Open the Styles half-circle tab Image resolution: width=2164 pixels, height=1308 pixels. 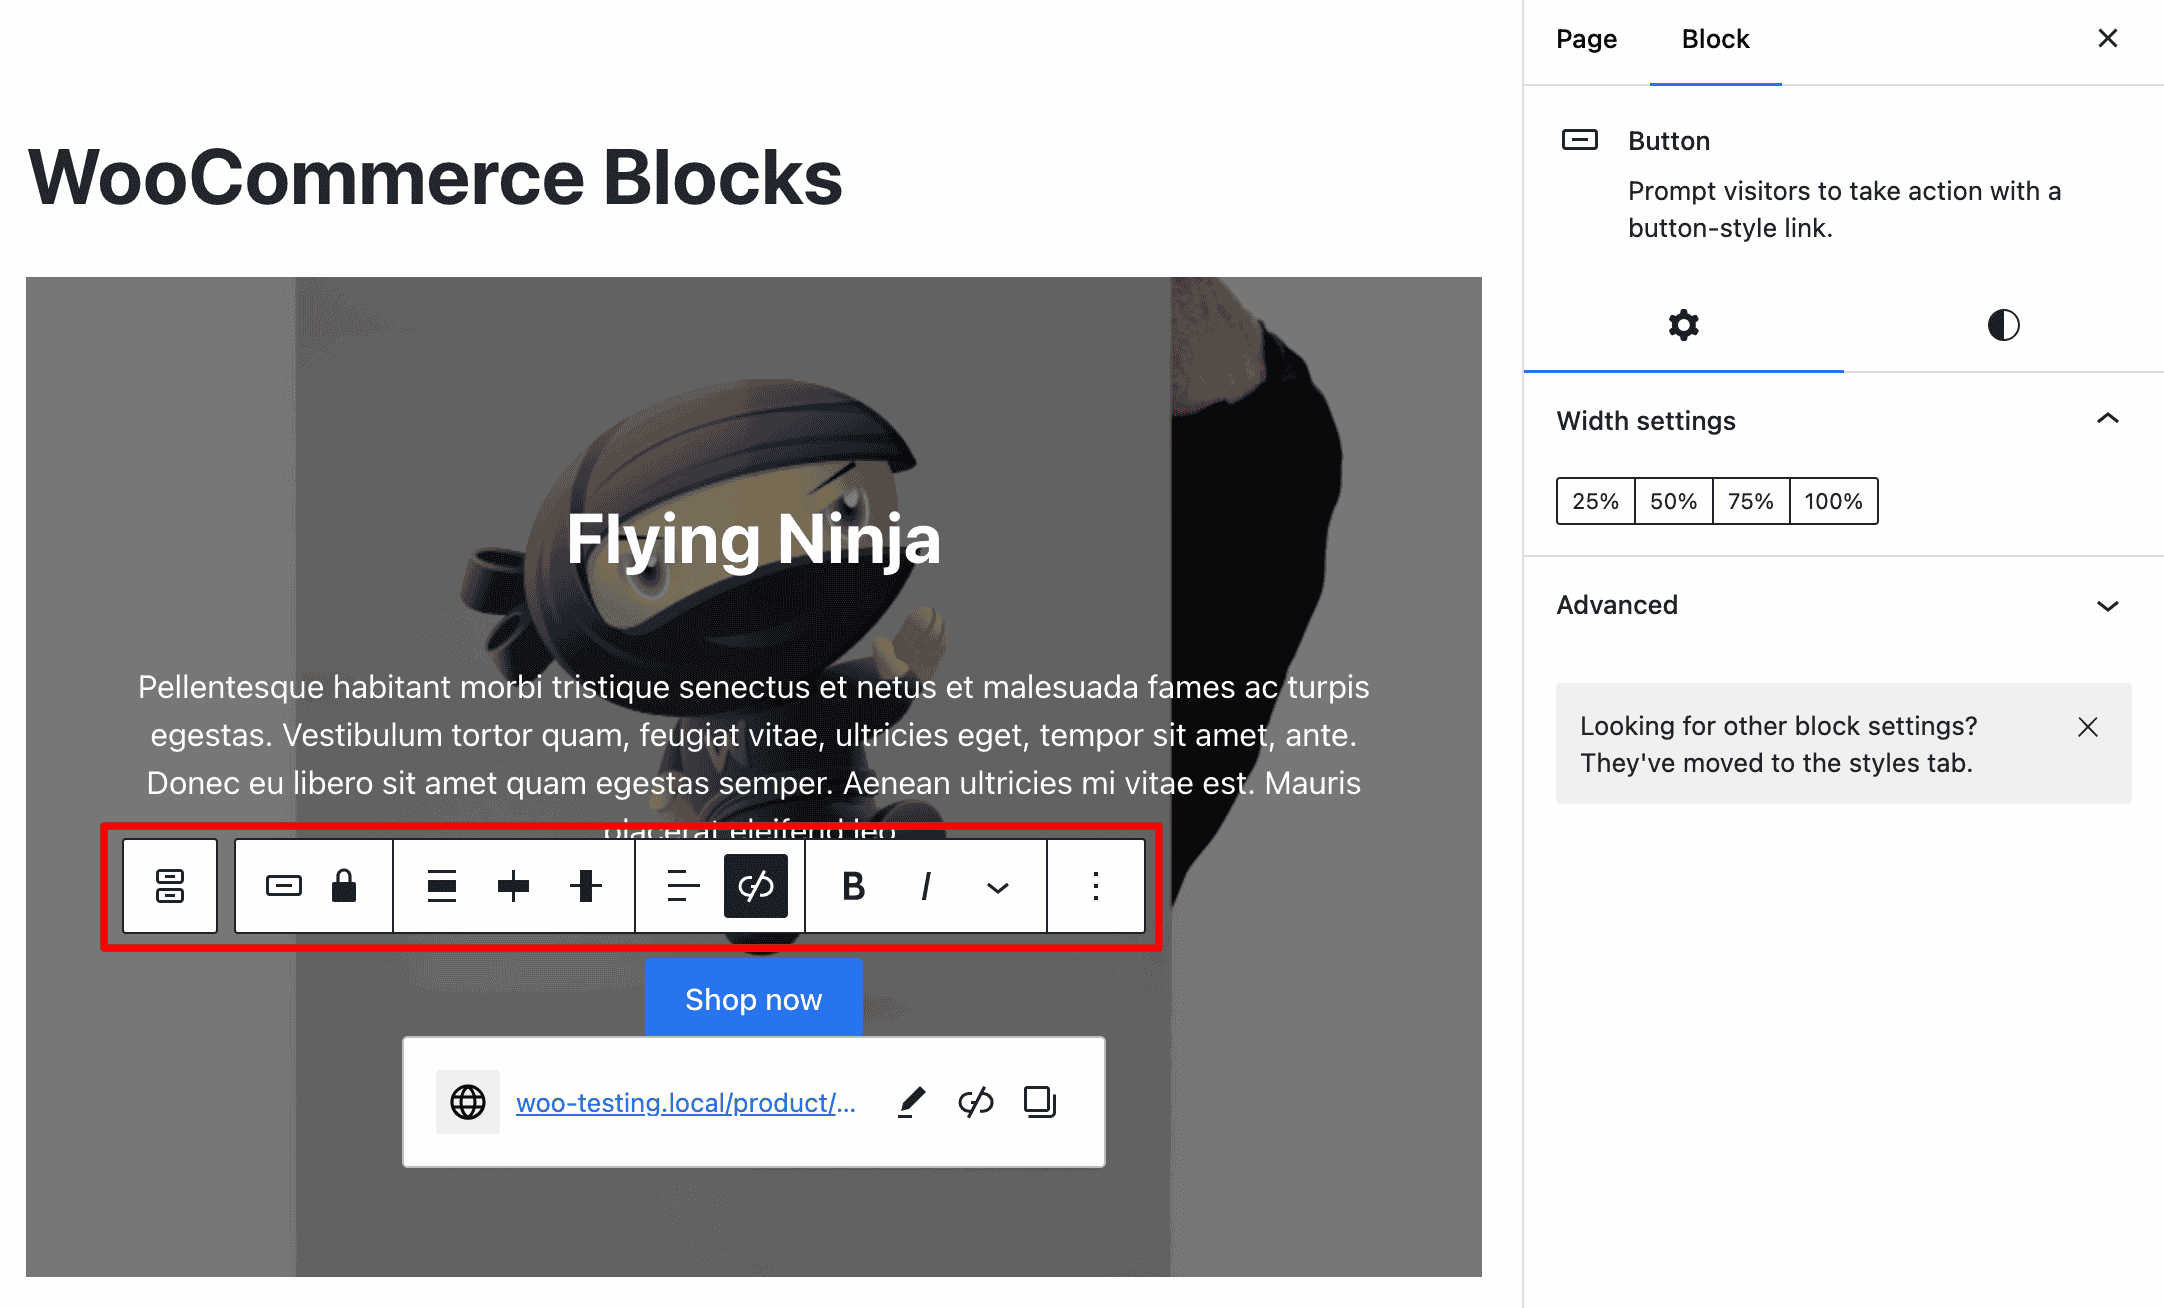(2003, 325)
